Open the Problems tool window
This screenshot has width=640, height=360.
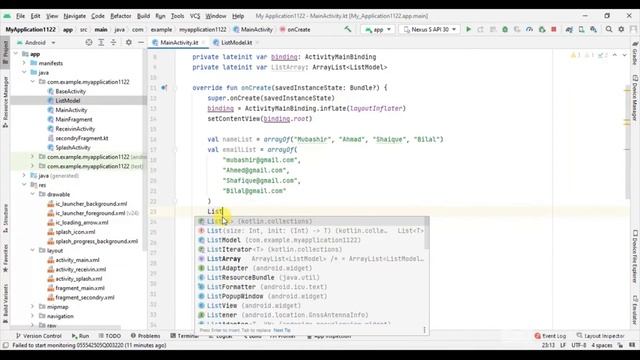[x=146, y=336]
